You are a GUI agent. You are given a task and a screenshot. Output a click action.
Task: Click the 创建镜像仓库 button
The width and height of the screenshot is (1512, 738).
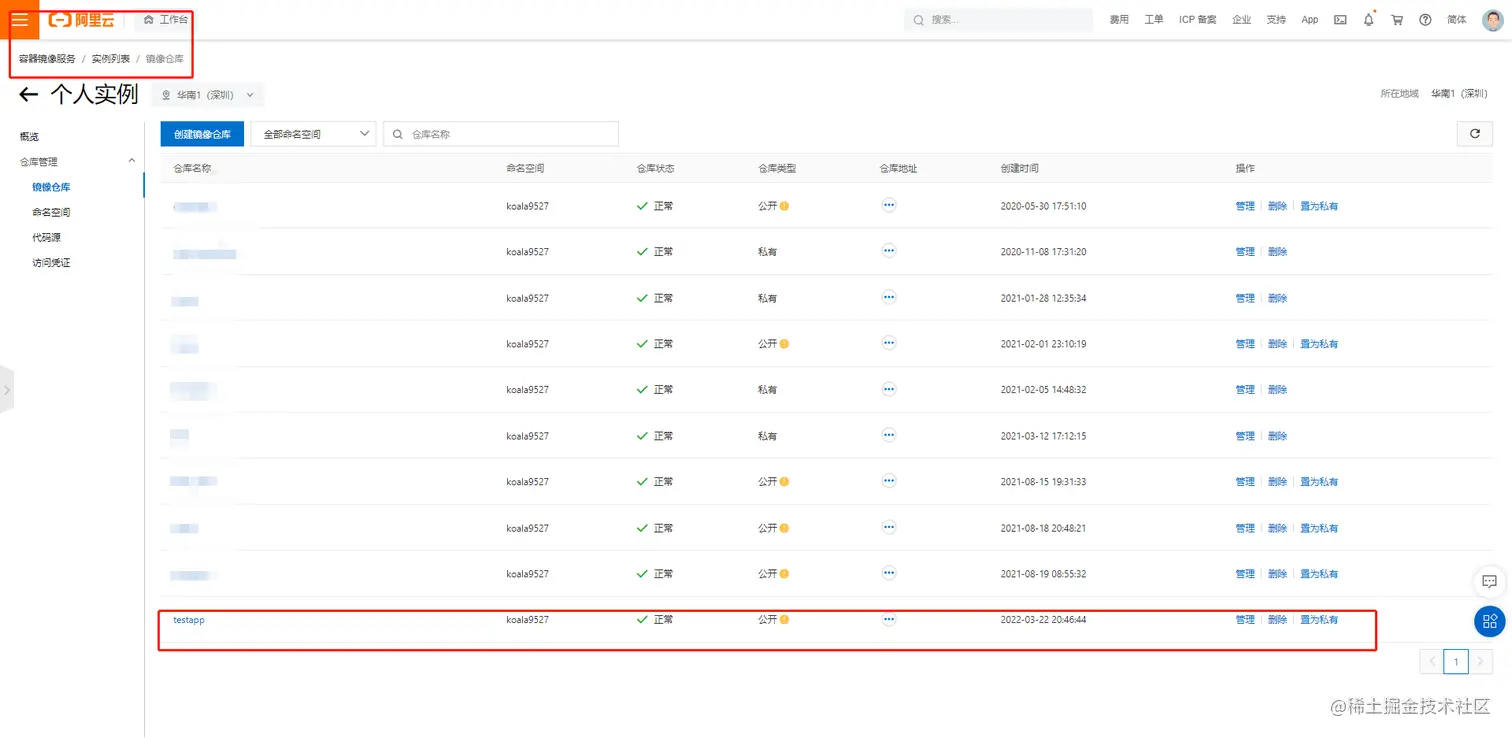pyautogui.click(x=202, y=134)
